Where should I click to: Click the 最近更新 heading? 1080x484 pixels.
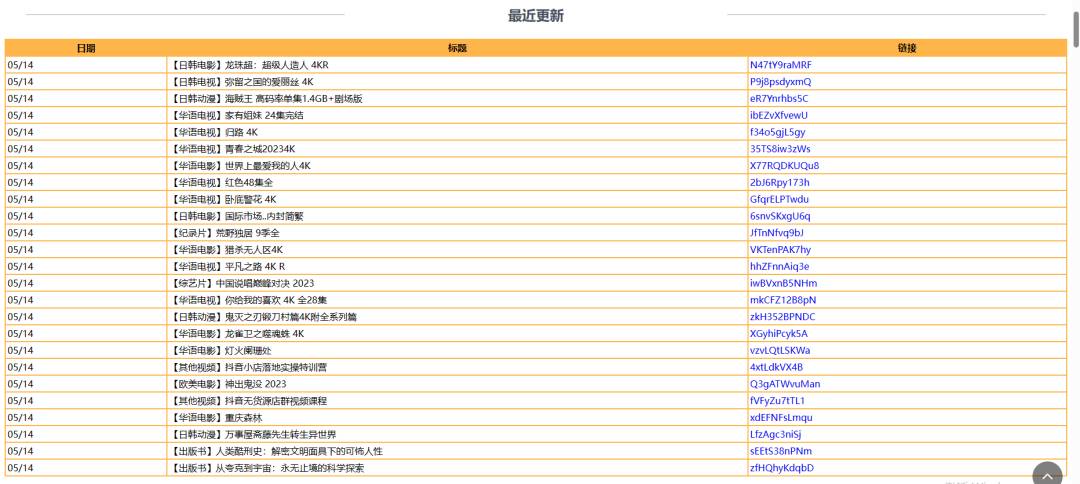(536, 16)
